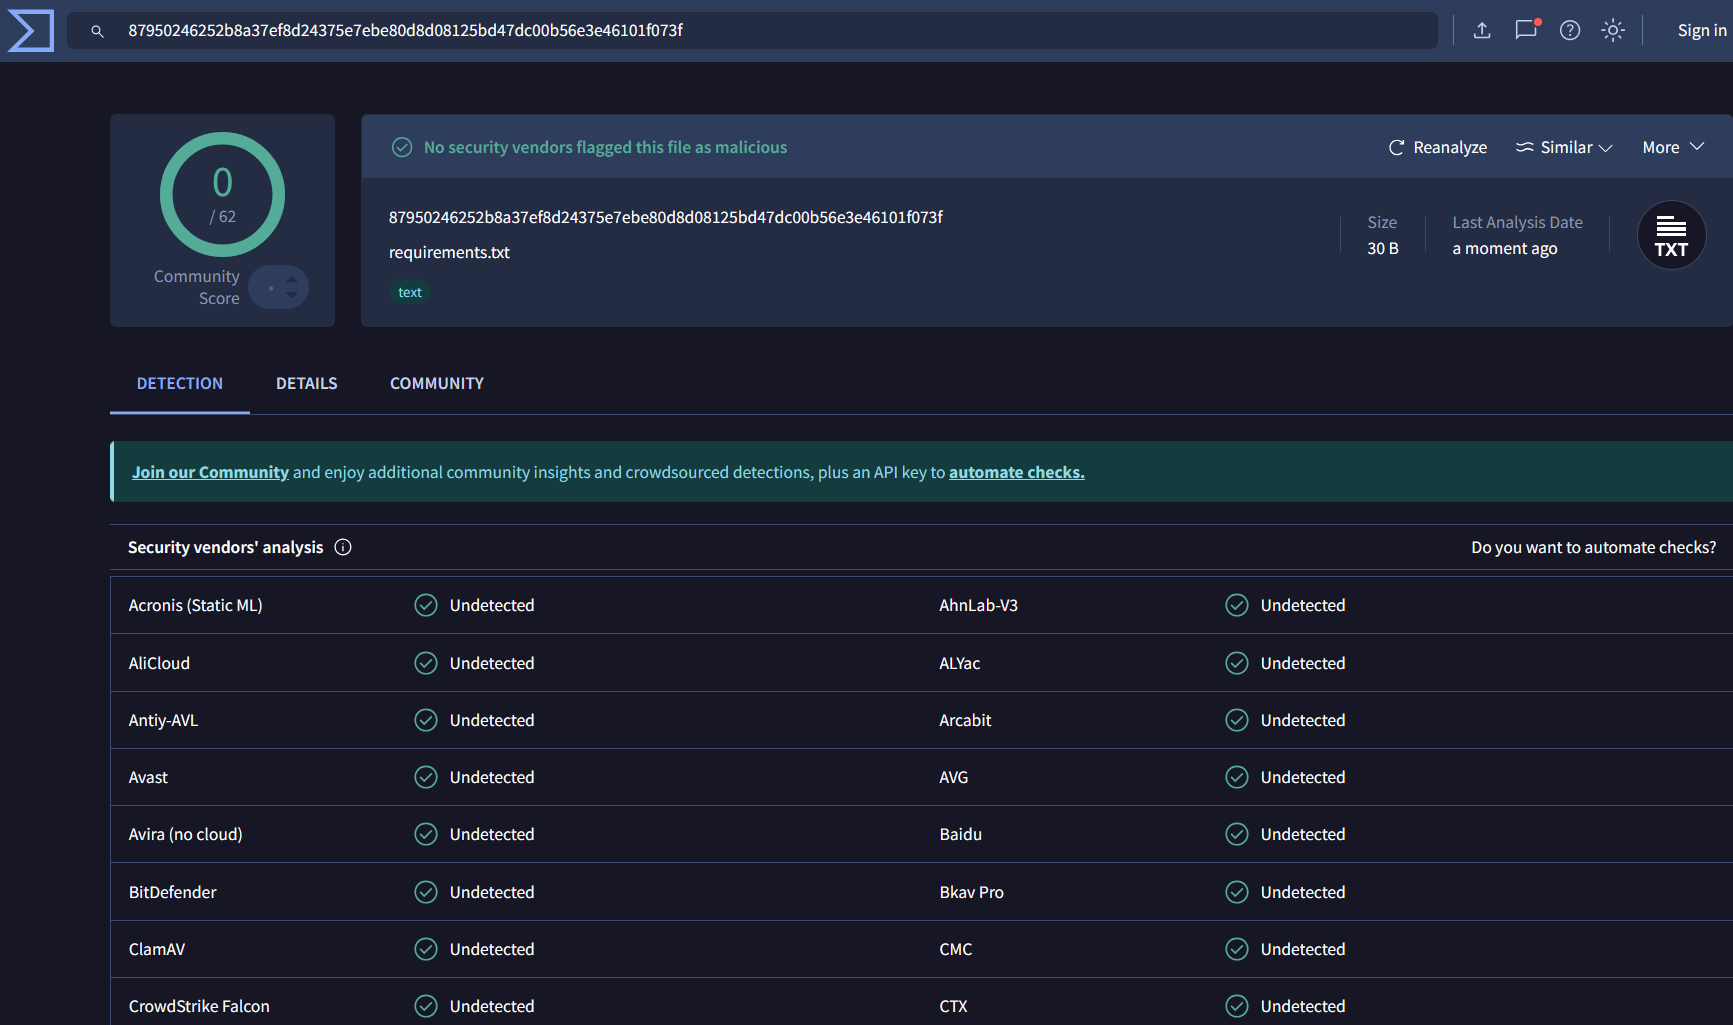
Task: Click the CMC undetected checkmark icon
Action: coord(1237,949)
